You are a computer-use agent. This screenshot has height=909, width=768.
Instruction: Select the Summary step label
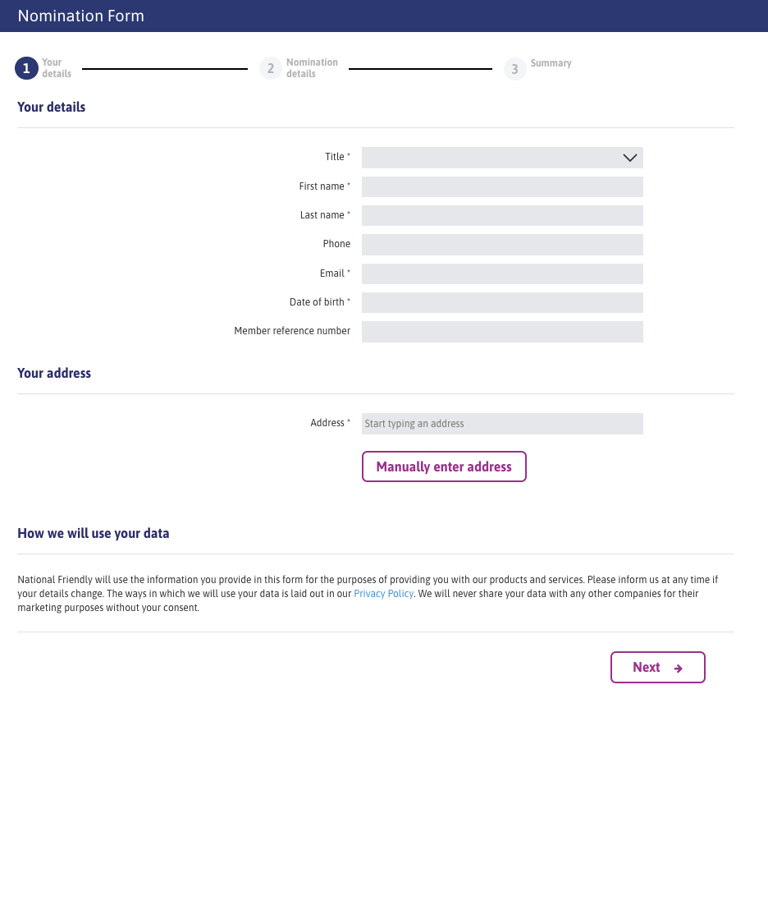click(x=551, y=63)
